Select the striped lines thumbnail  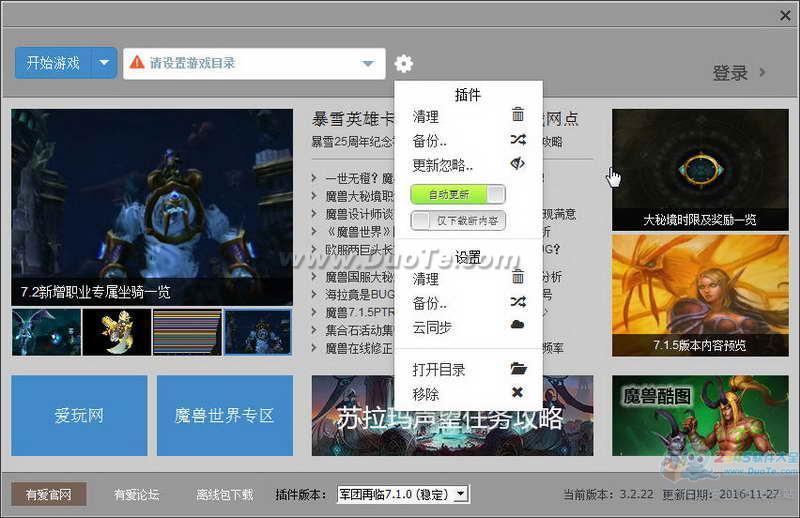point(187,332)
